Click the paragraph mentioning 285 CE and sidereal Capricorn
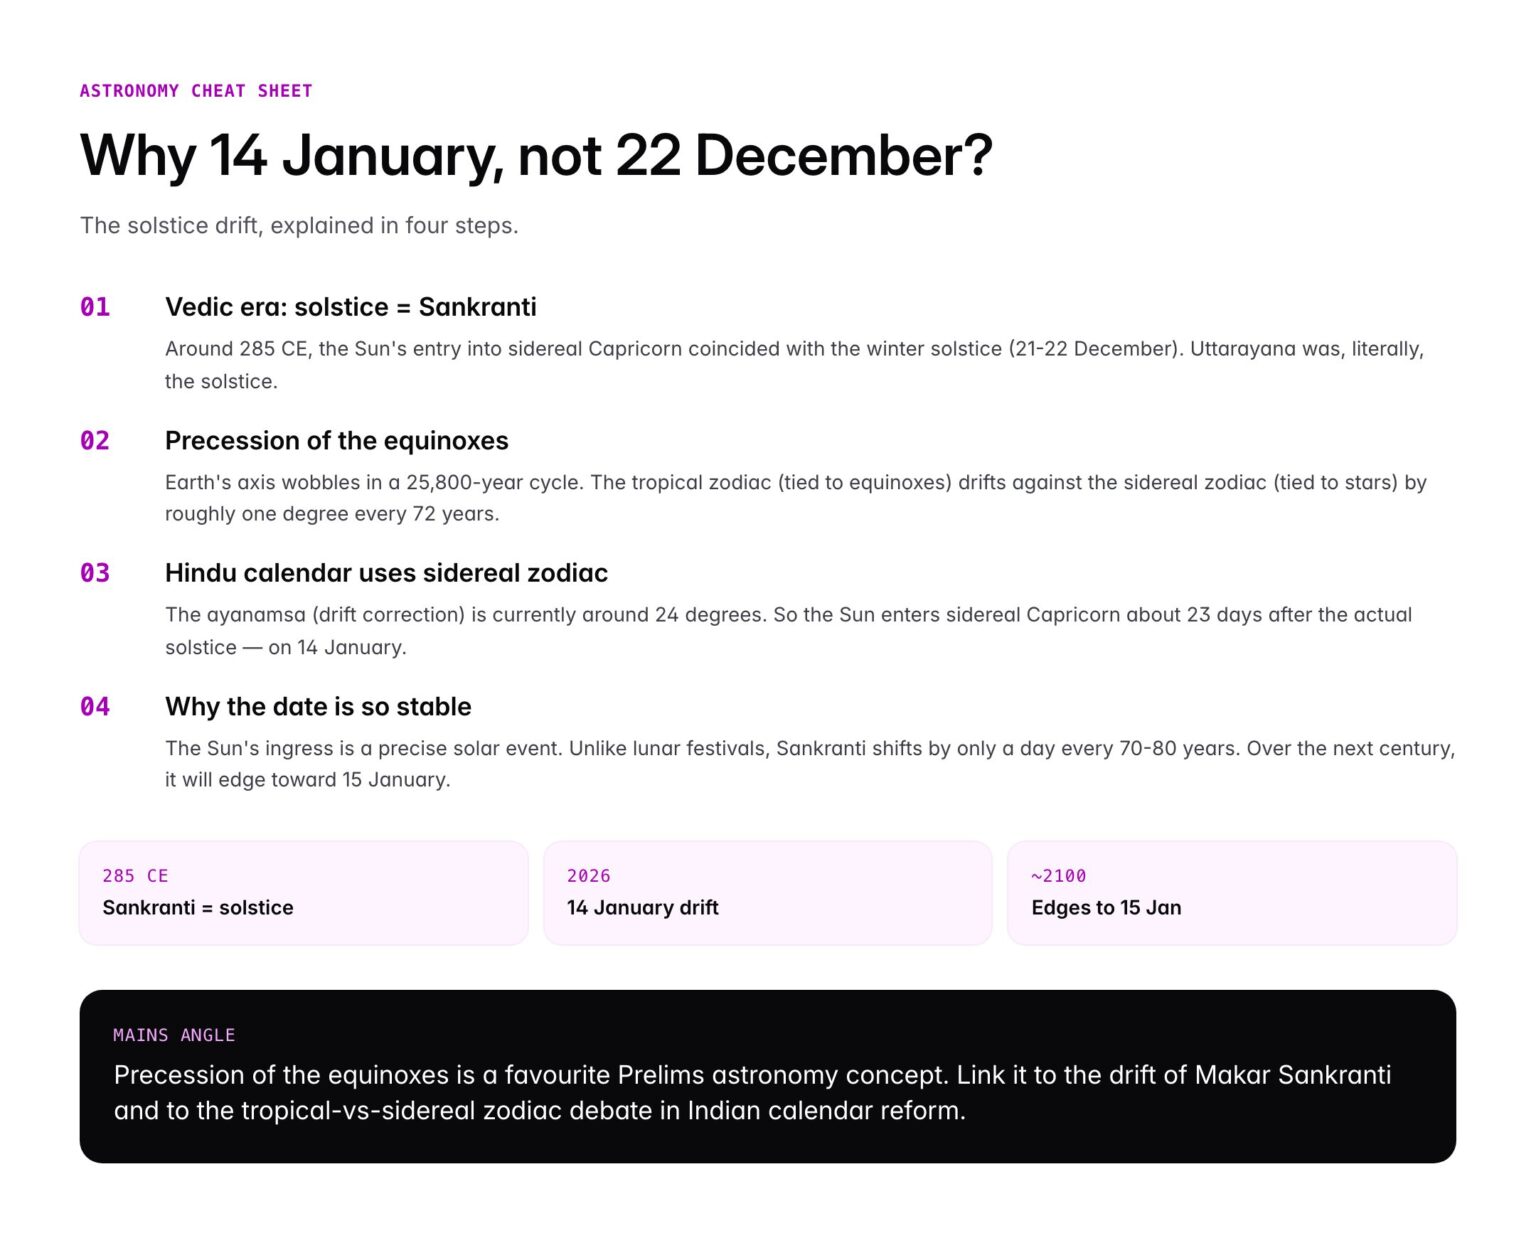The height and width of the screenshot is (1243, 1536). pyautogui.click(x=794, y=364)
